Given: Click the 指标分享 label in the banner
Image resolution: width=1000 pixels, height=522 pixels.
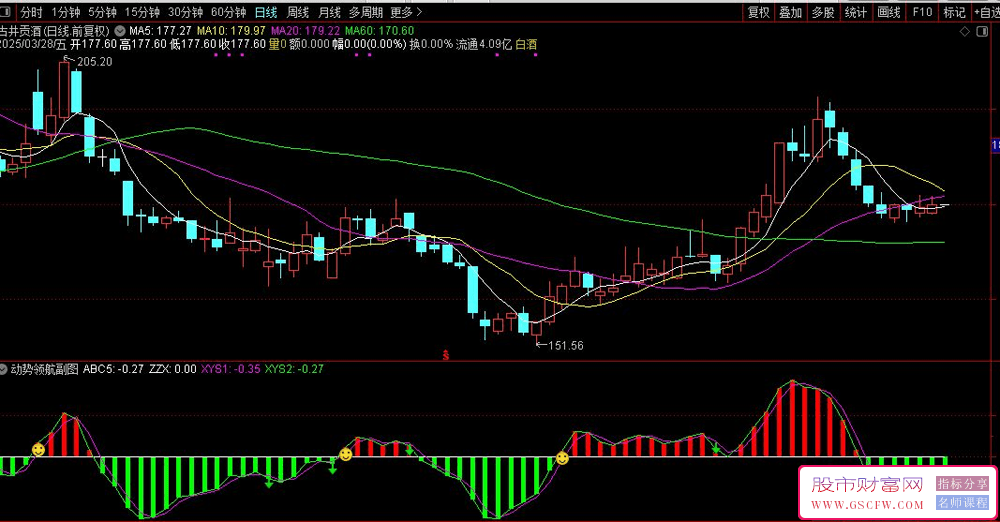Looking at the screenshot, I should (962, 484).
